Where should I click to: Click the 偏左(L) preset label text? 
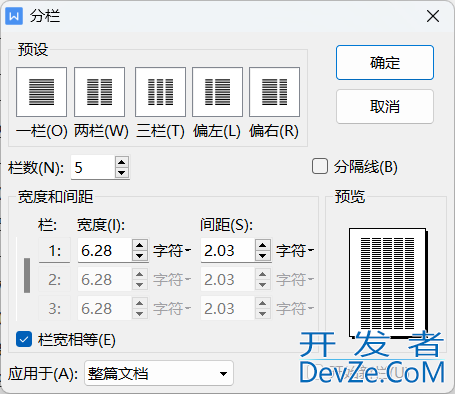(x=217, y=131)
